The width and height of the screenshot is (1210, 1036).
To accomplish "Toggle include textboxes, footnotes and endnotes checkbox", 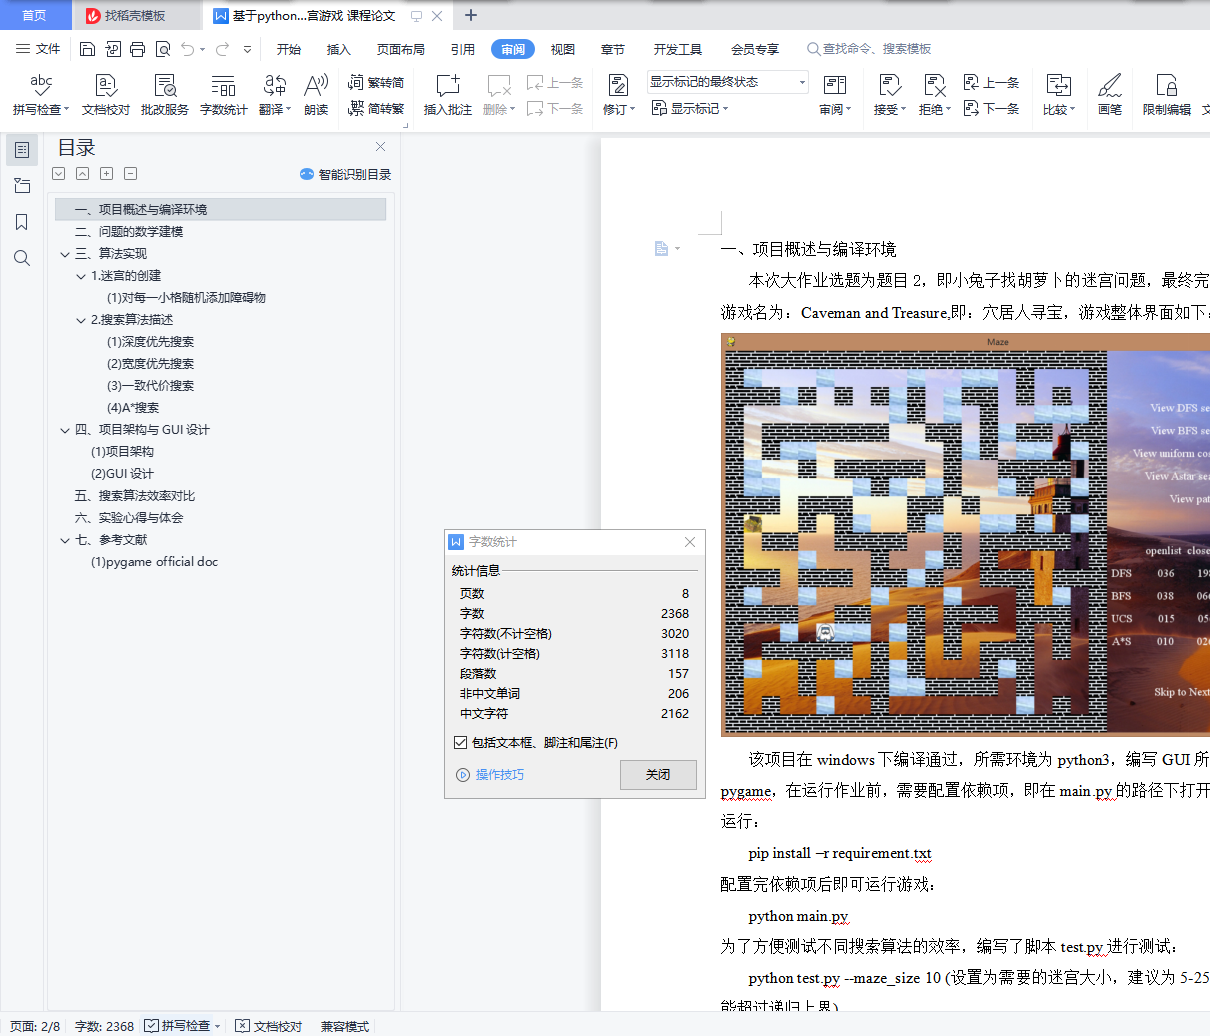I will click(x=460, y=742).
